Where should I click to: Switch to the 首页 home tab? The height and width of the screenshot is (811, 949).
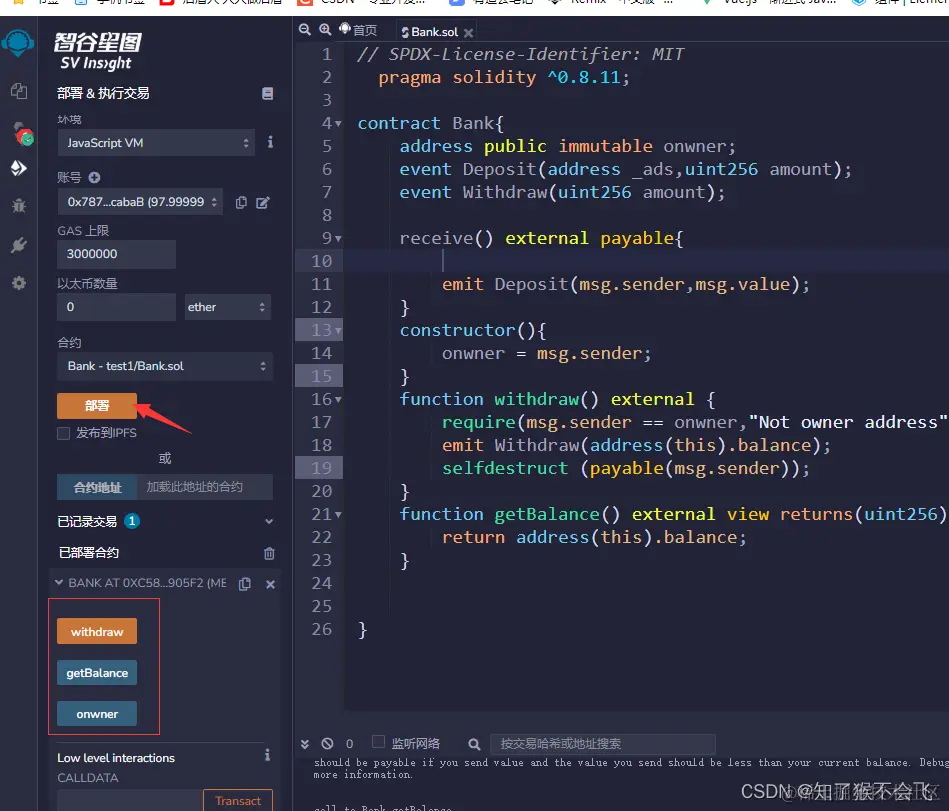(358, 30)
